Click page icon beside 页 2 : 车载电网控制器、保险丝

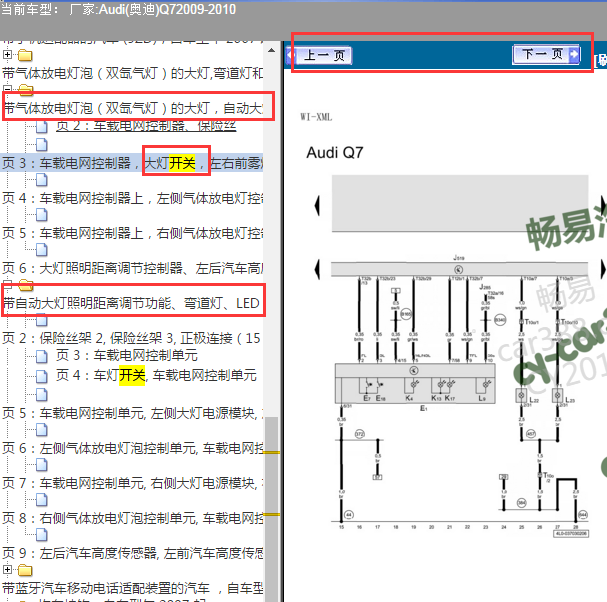click(42, 126)
